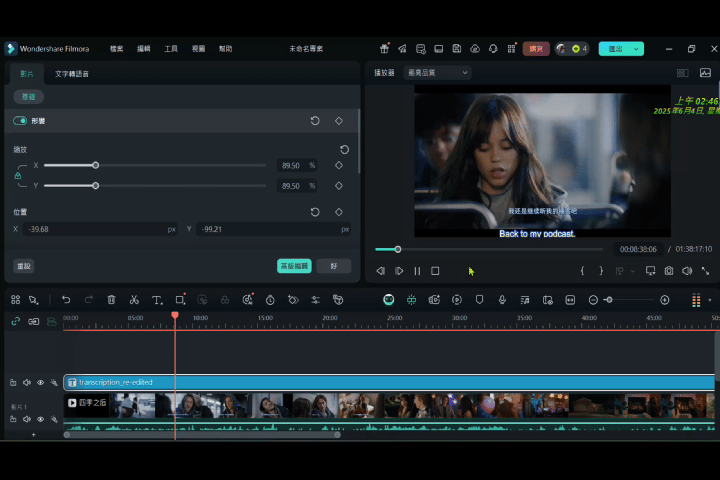
Task: Click the position Y value field -99.21
Action: pos(274,229)
